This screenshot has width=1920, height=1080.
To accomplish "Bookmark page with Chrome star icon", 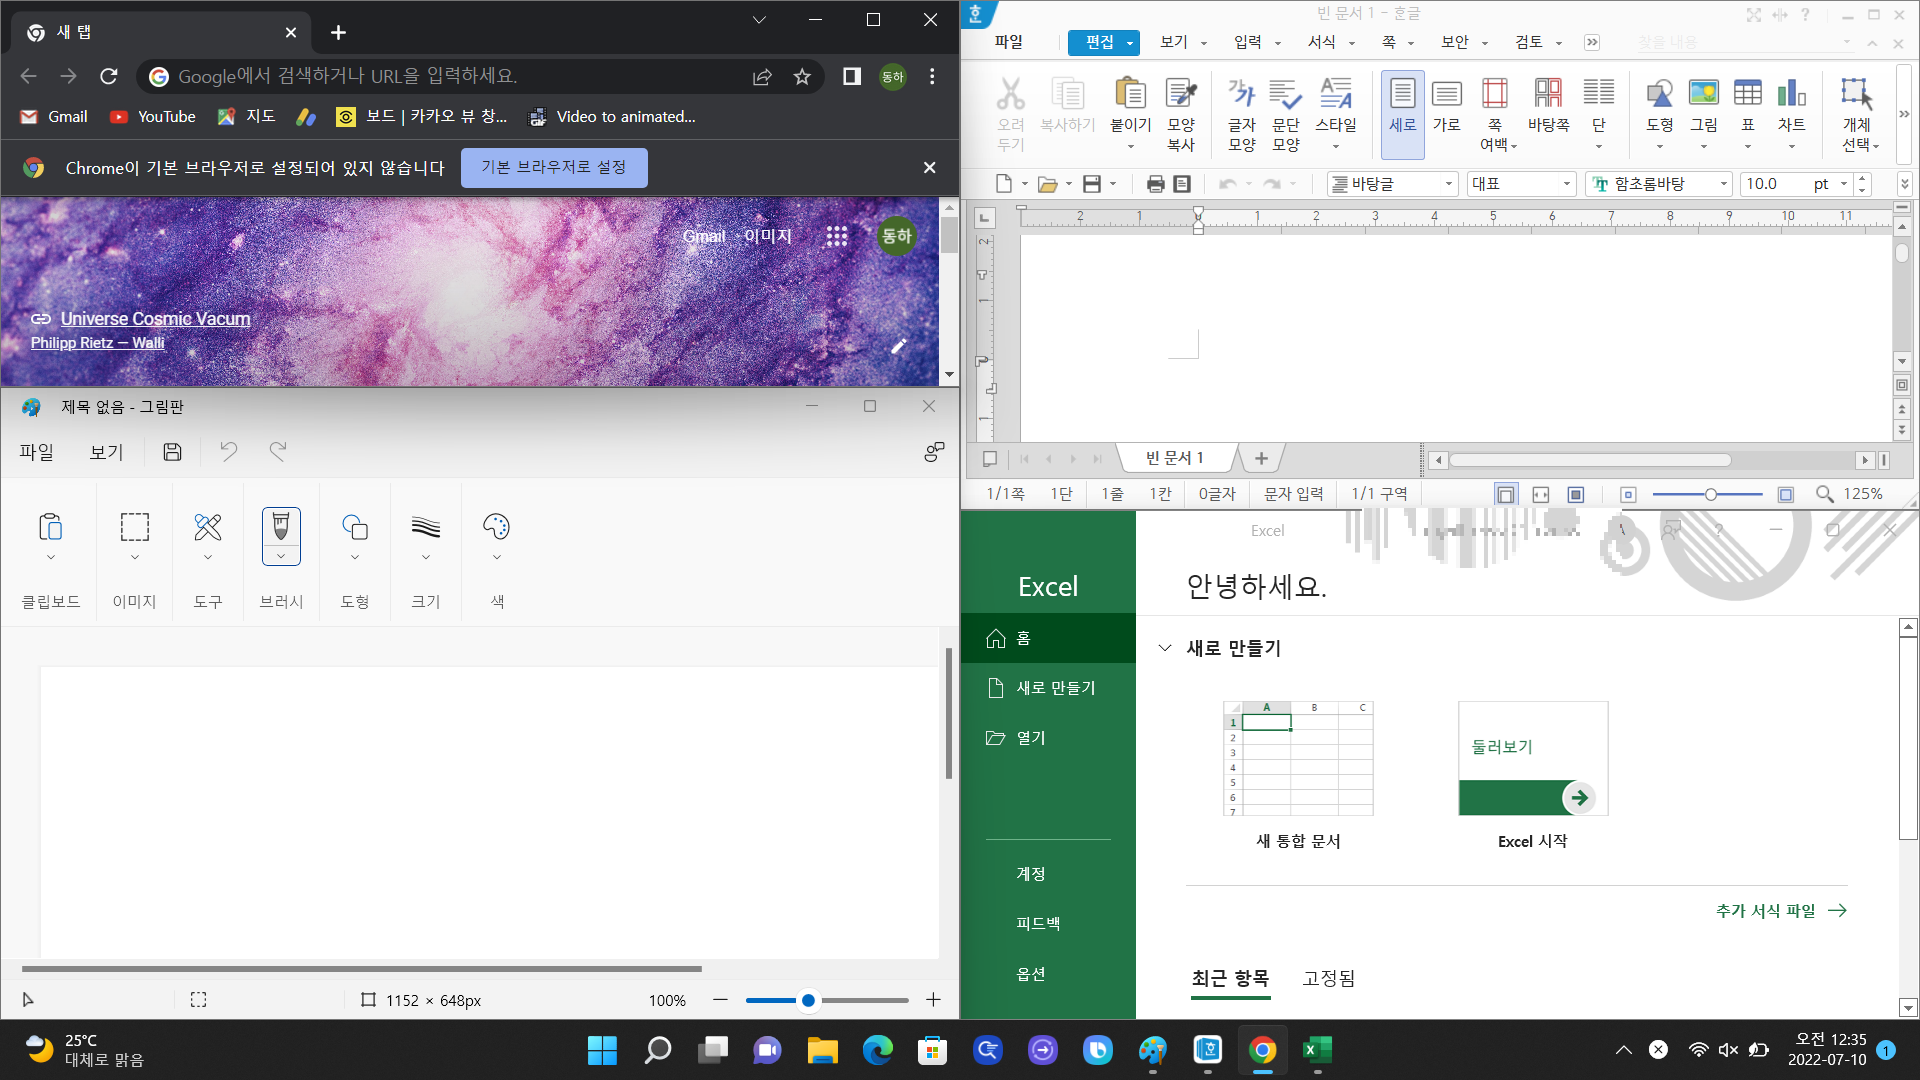I will (x=802, y=77).
